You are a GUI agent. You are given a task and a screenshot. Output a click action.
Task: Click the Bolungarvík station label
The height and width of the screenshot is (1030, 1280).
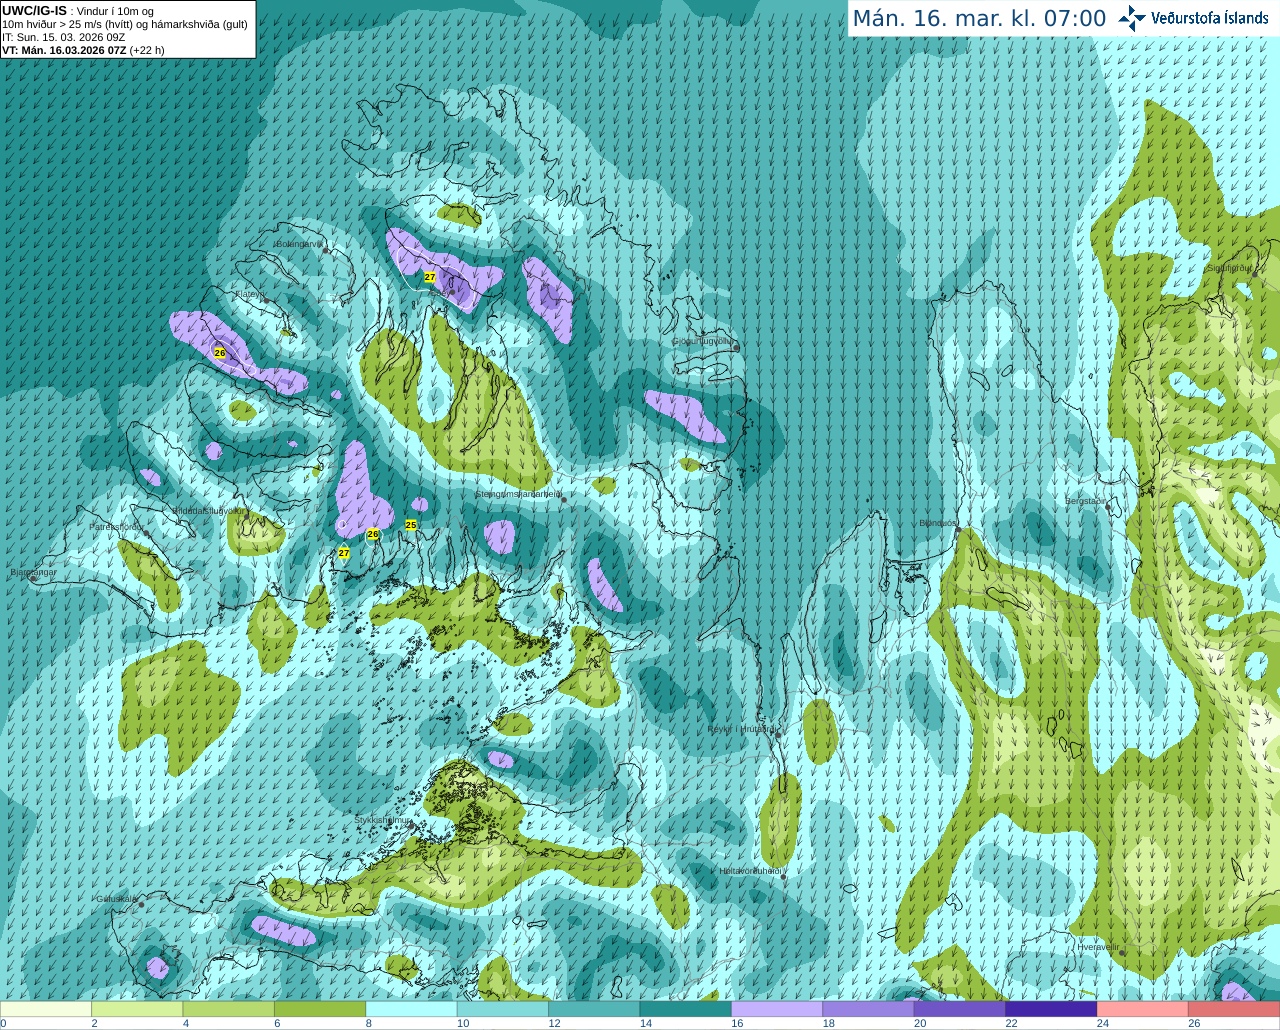click(299, 244)
